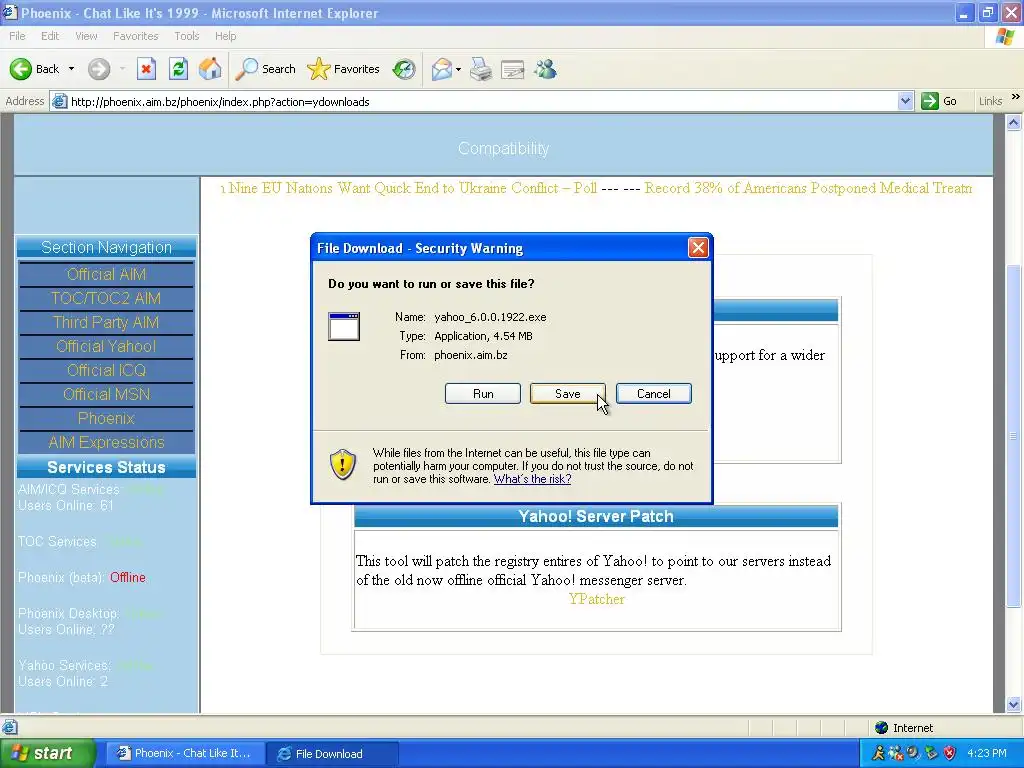The width and height of the screenshot is (1024, 768).
Task: Click the address bar URL field
Action: coord(482,101)
